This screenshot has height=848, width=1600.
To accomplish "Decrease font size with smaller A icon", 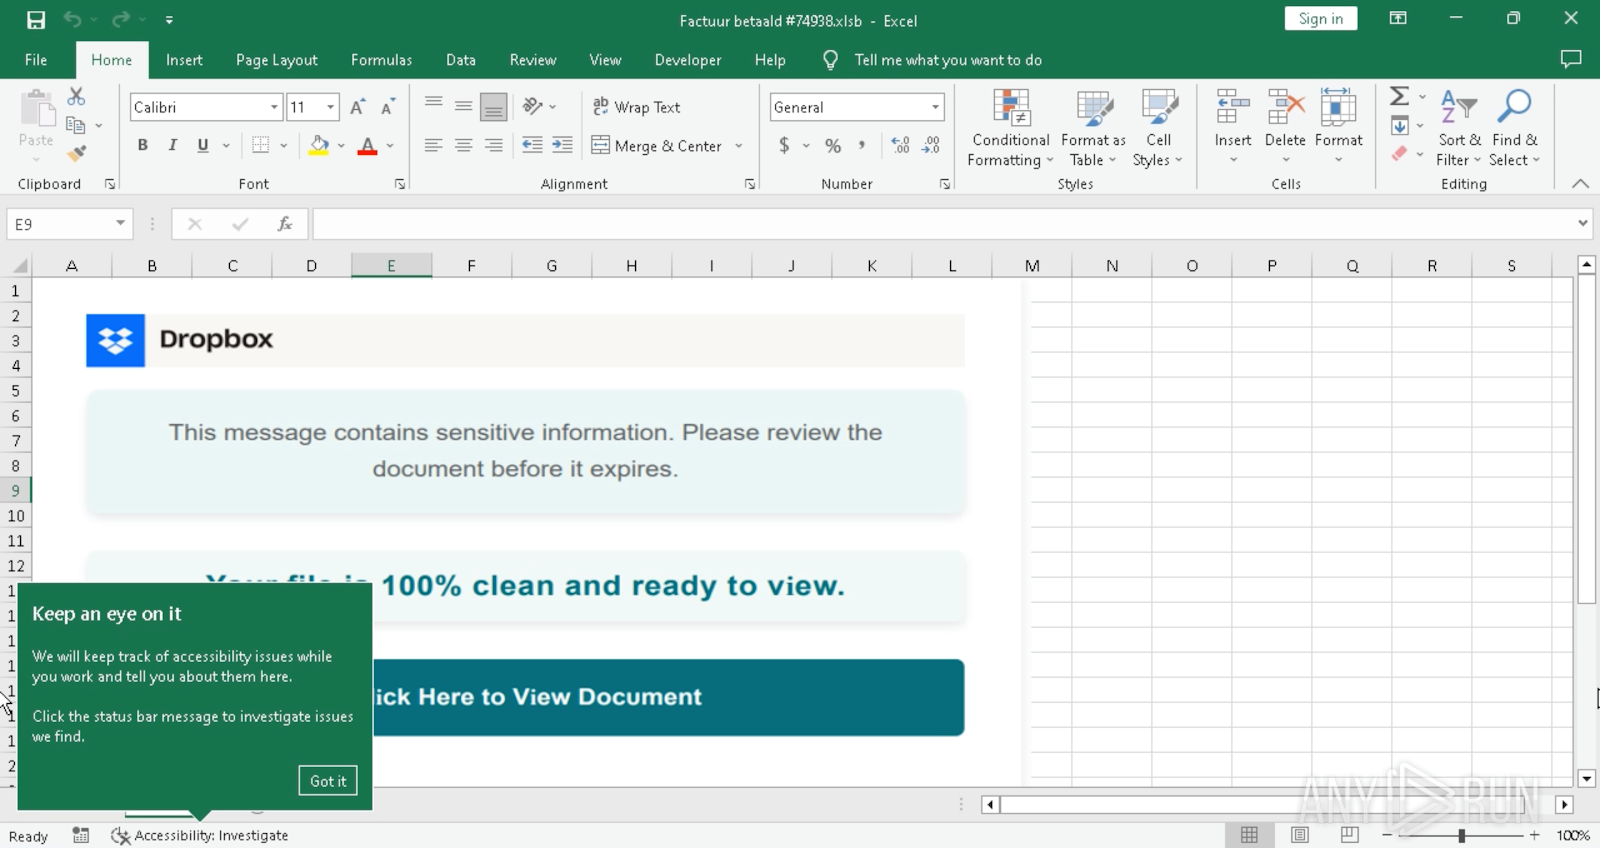I will click(x=388, y=107).
